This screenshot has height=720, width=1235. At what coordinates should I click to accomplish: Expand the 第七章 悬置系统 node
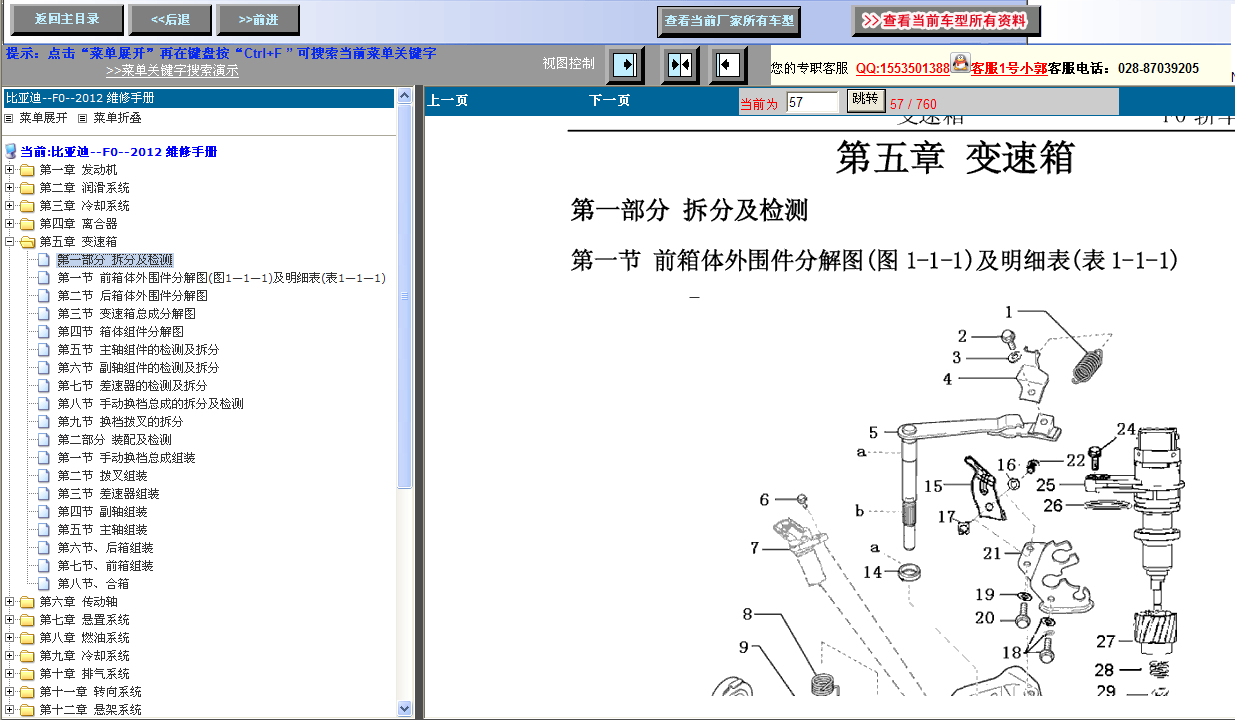pos(10,620)
